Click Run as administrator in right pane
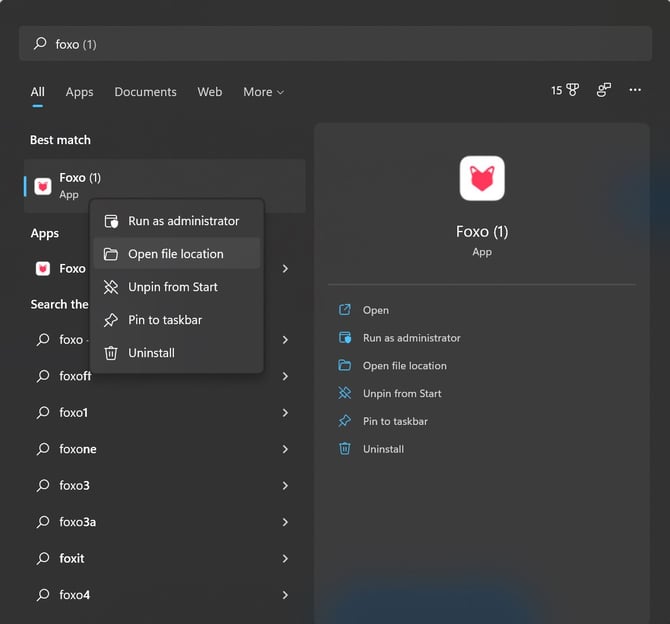670x624 pixels. (x=411, y=338)
